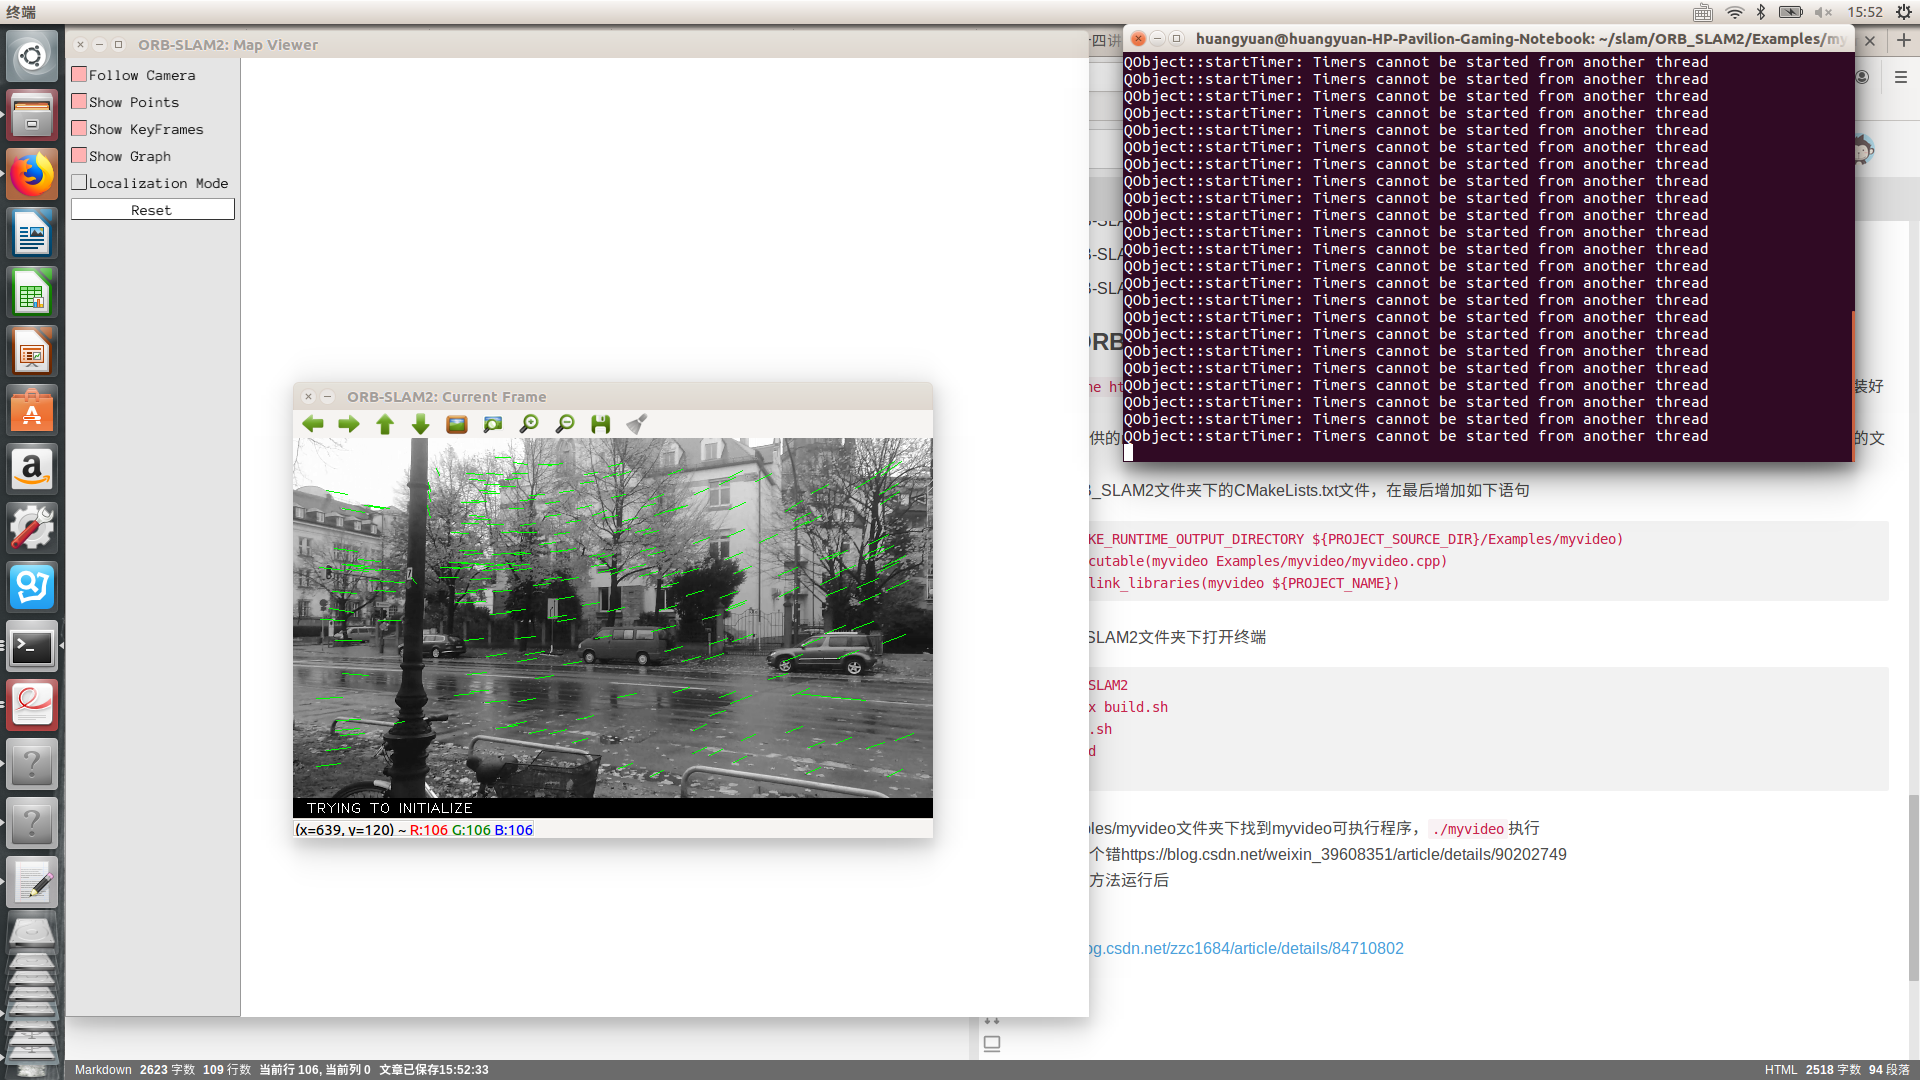Click the fullscreen frame icon below the editor
The width and height of the screenshot is (1920, 1080).
click(992, 1044)
